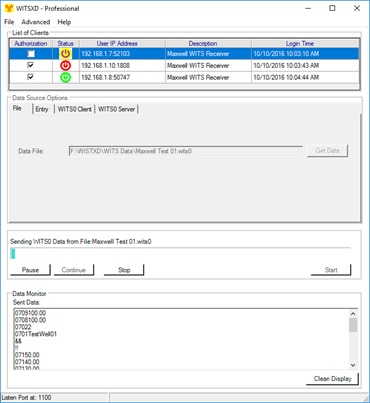This screenshot has width=370, height=403.
Task: Pause the WITS0 data sending
Action: point(30,270)
